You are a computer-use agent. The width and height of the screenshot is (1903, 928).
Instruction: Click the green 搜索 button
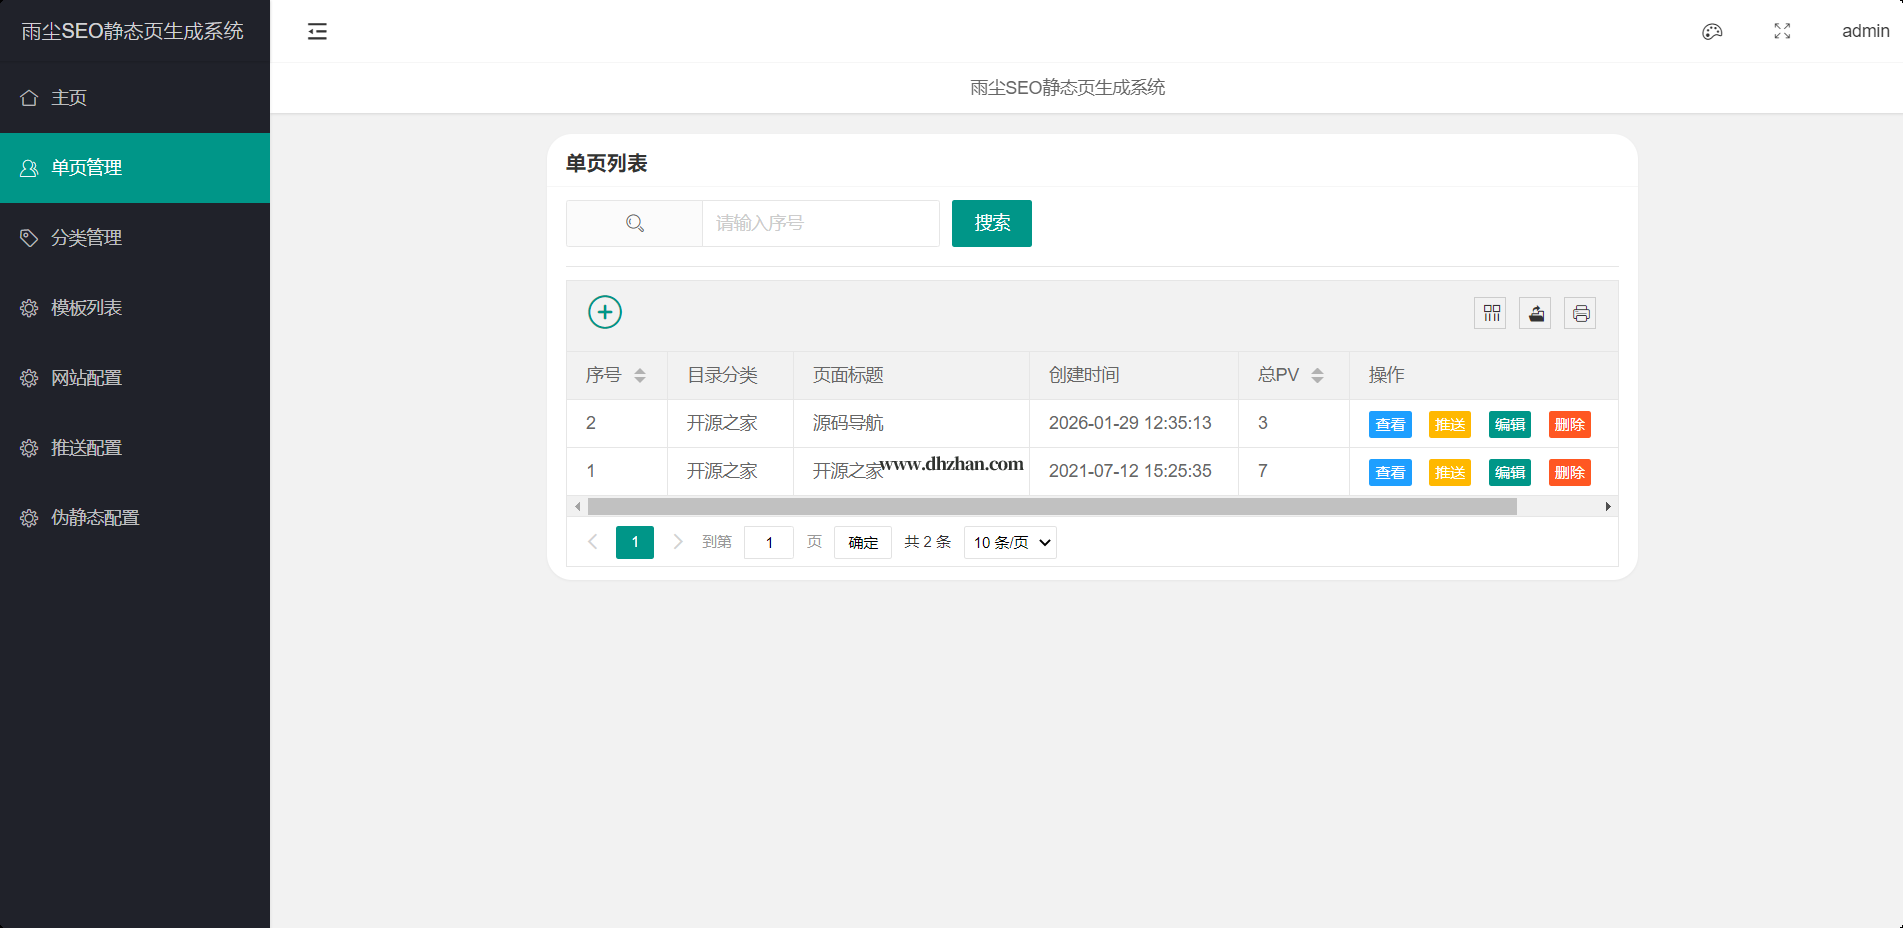pos(991,223)
